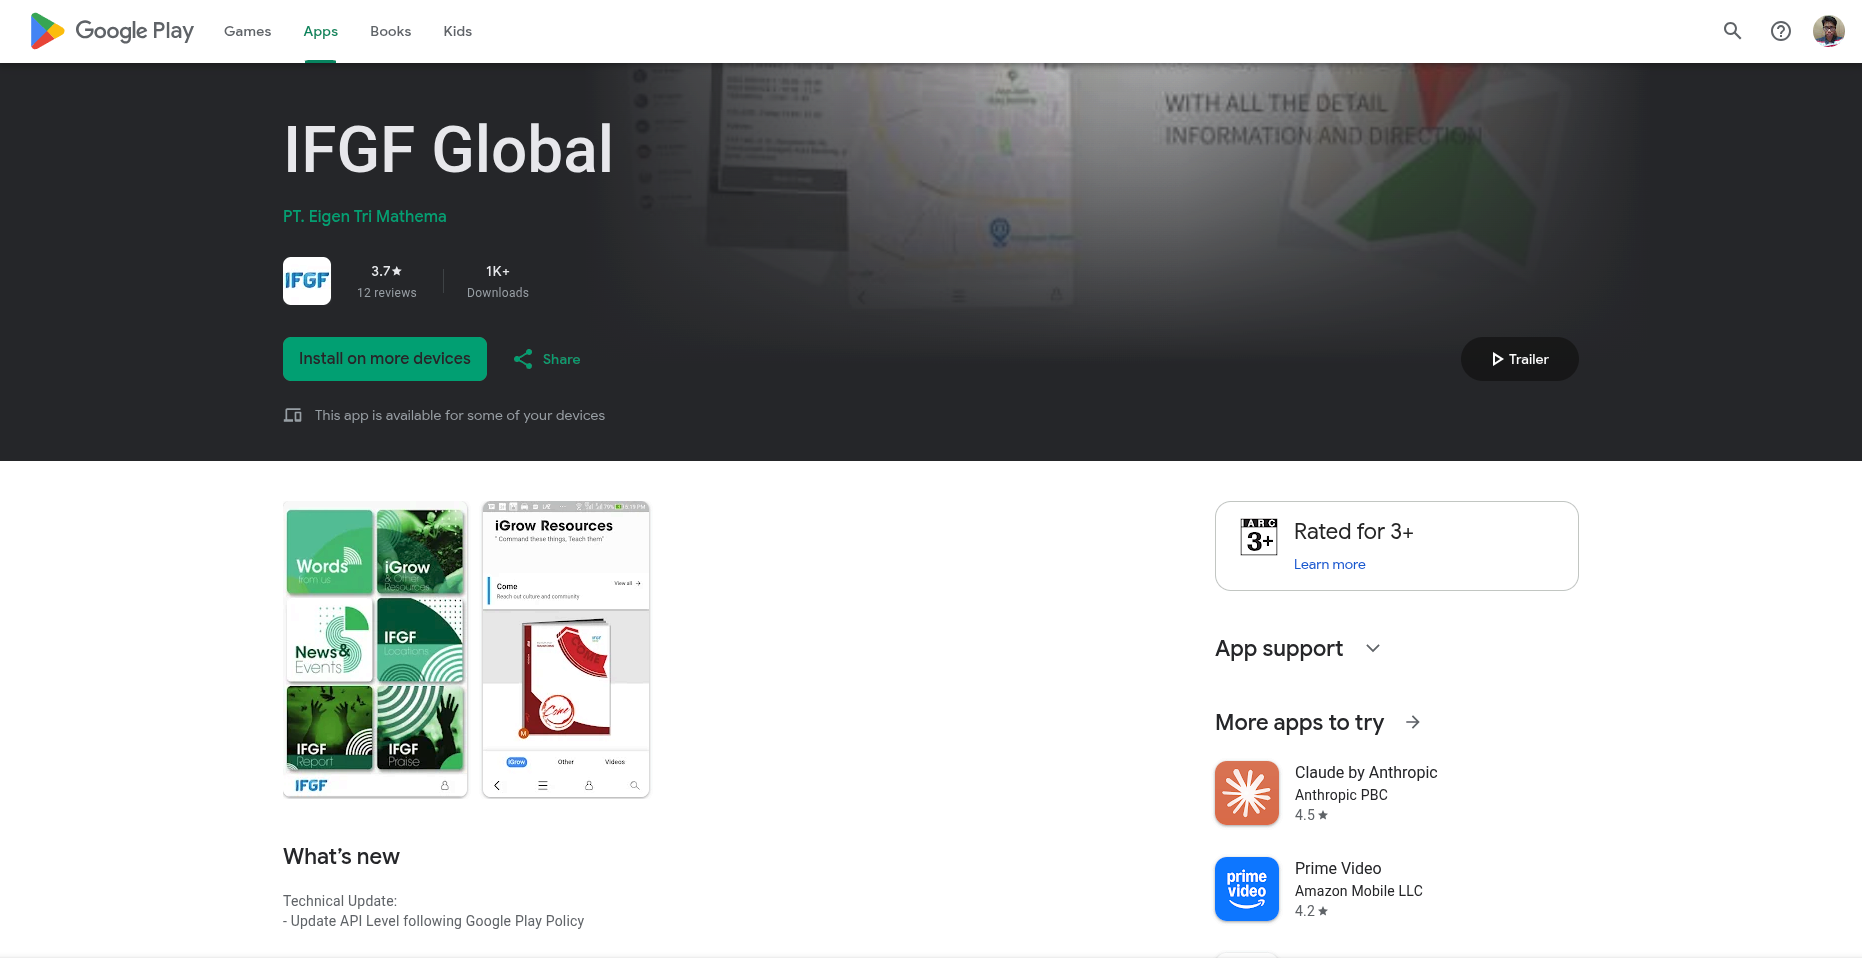1862x958 pixels.
Task: Open the search icon in header
Action: pos(1733,31)
